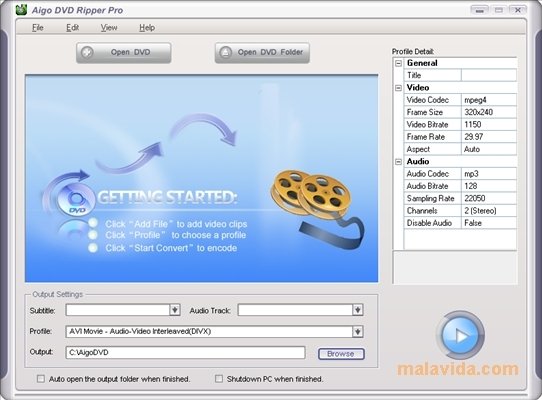
Task: Click the eject icon on Open DVD Folder
Action: point(225,53)
